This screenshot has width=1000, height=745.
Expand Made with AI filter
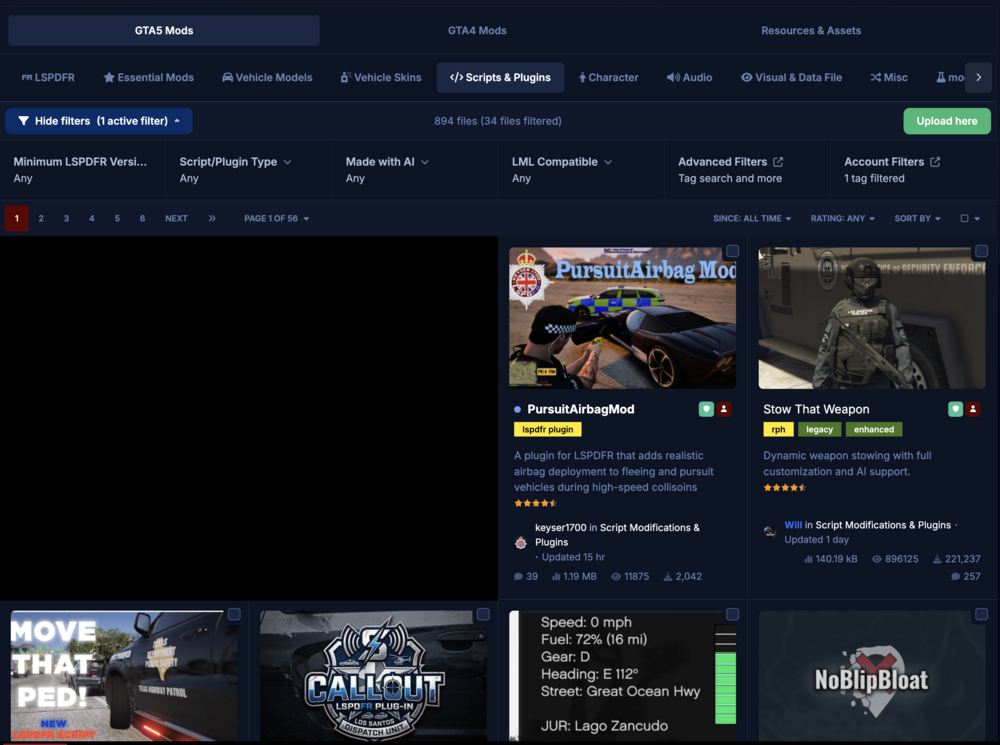[415, 170]
